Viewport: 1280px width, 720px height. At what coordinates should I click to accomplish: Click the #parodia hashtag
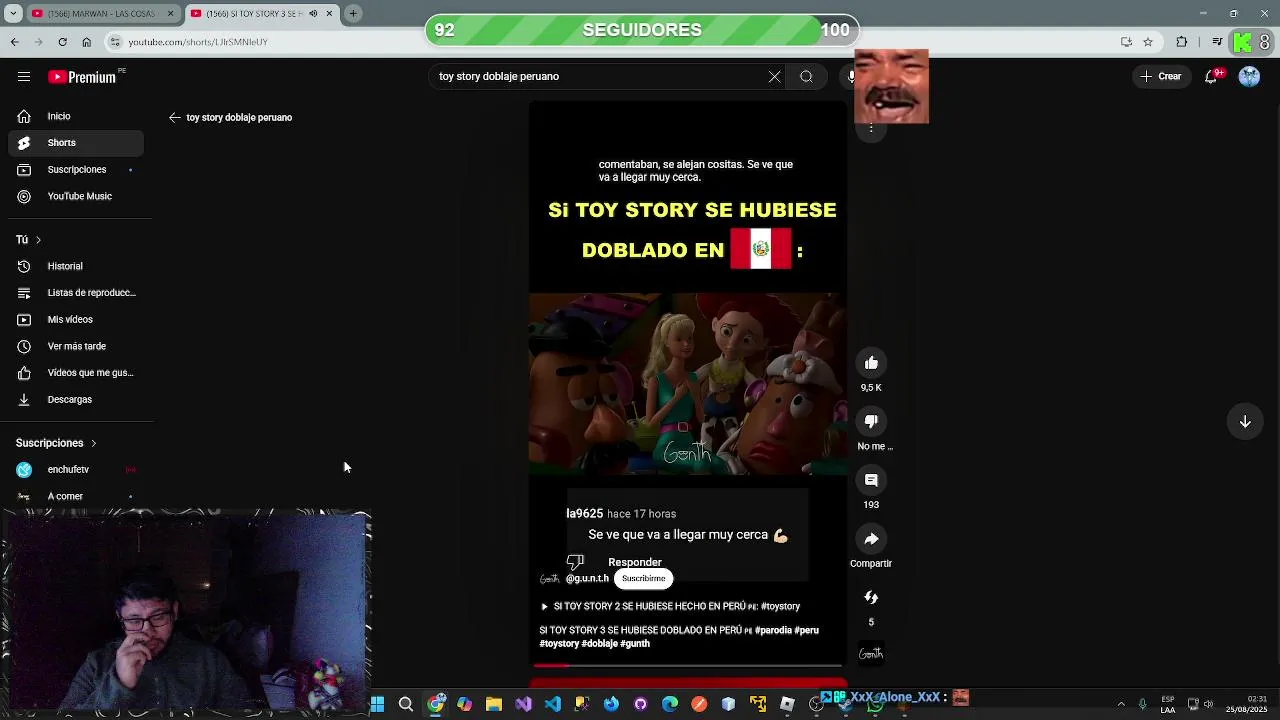coord(773,630)
